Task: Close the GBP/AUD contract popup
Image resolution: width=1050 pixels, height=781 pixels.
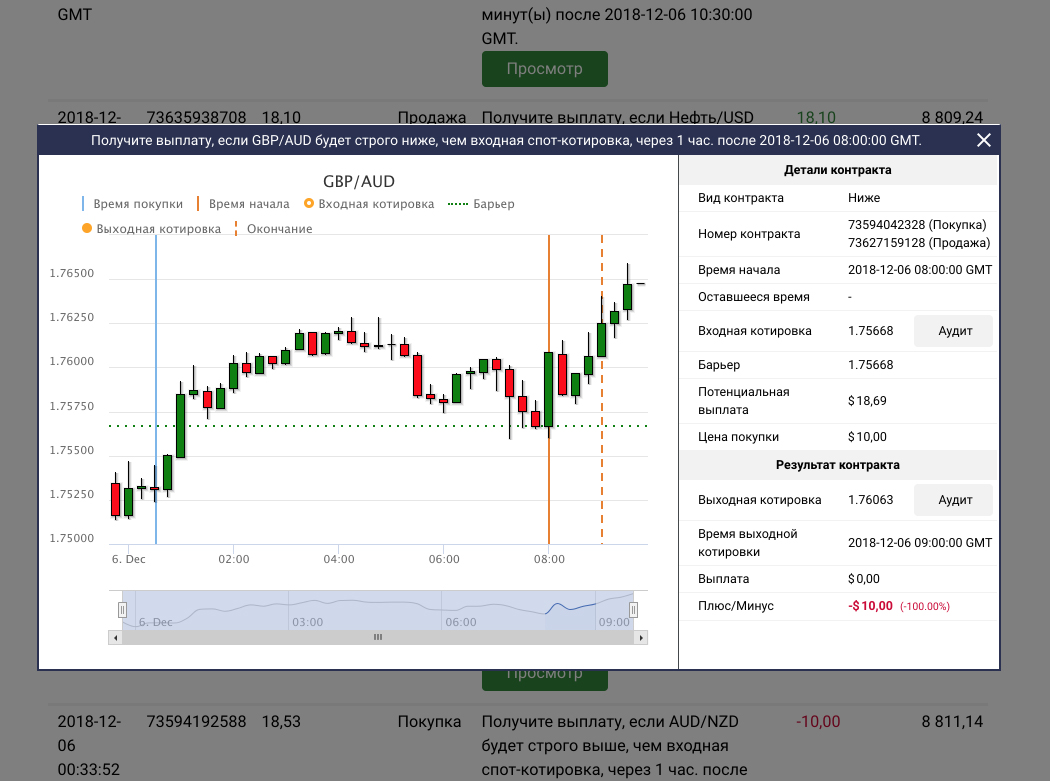Action: (x=983, y=141)
